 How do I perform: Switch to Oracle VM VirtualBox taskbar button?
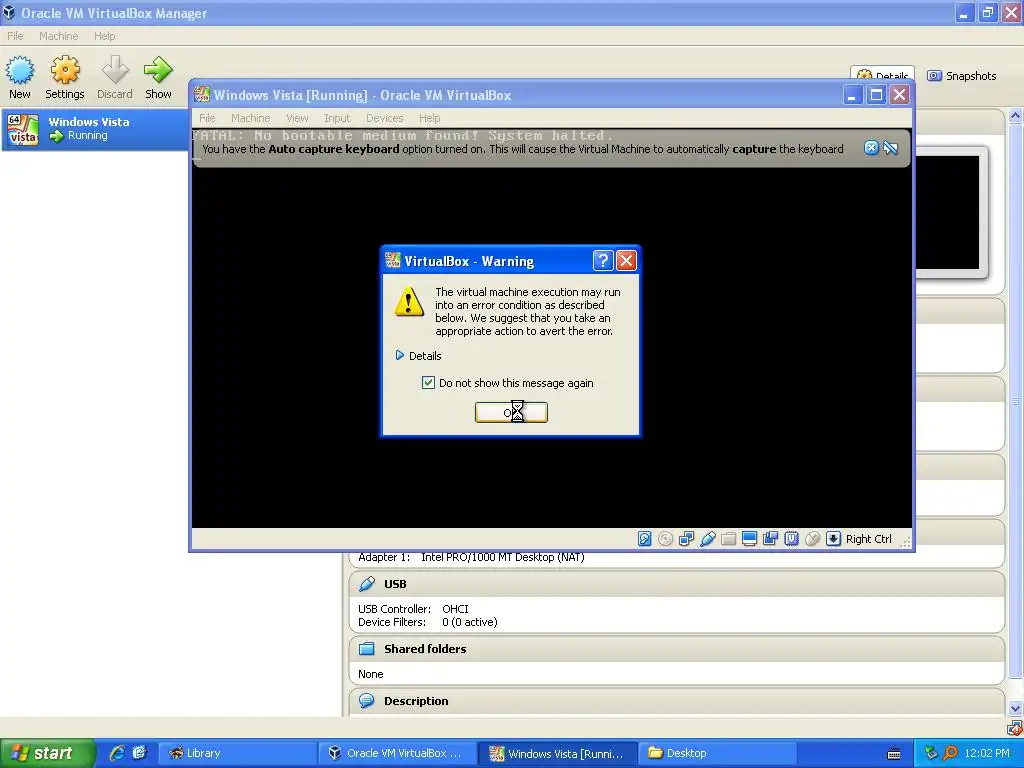coord(397,753)
